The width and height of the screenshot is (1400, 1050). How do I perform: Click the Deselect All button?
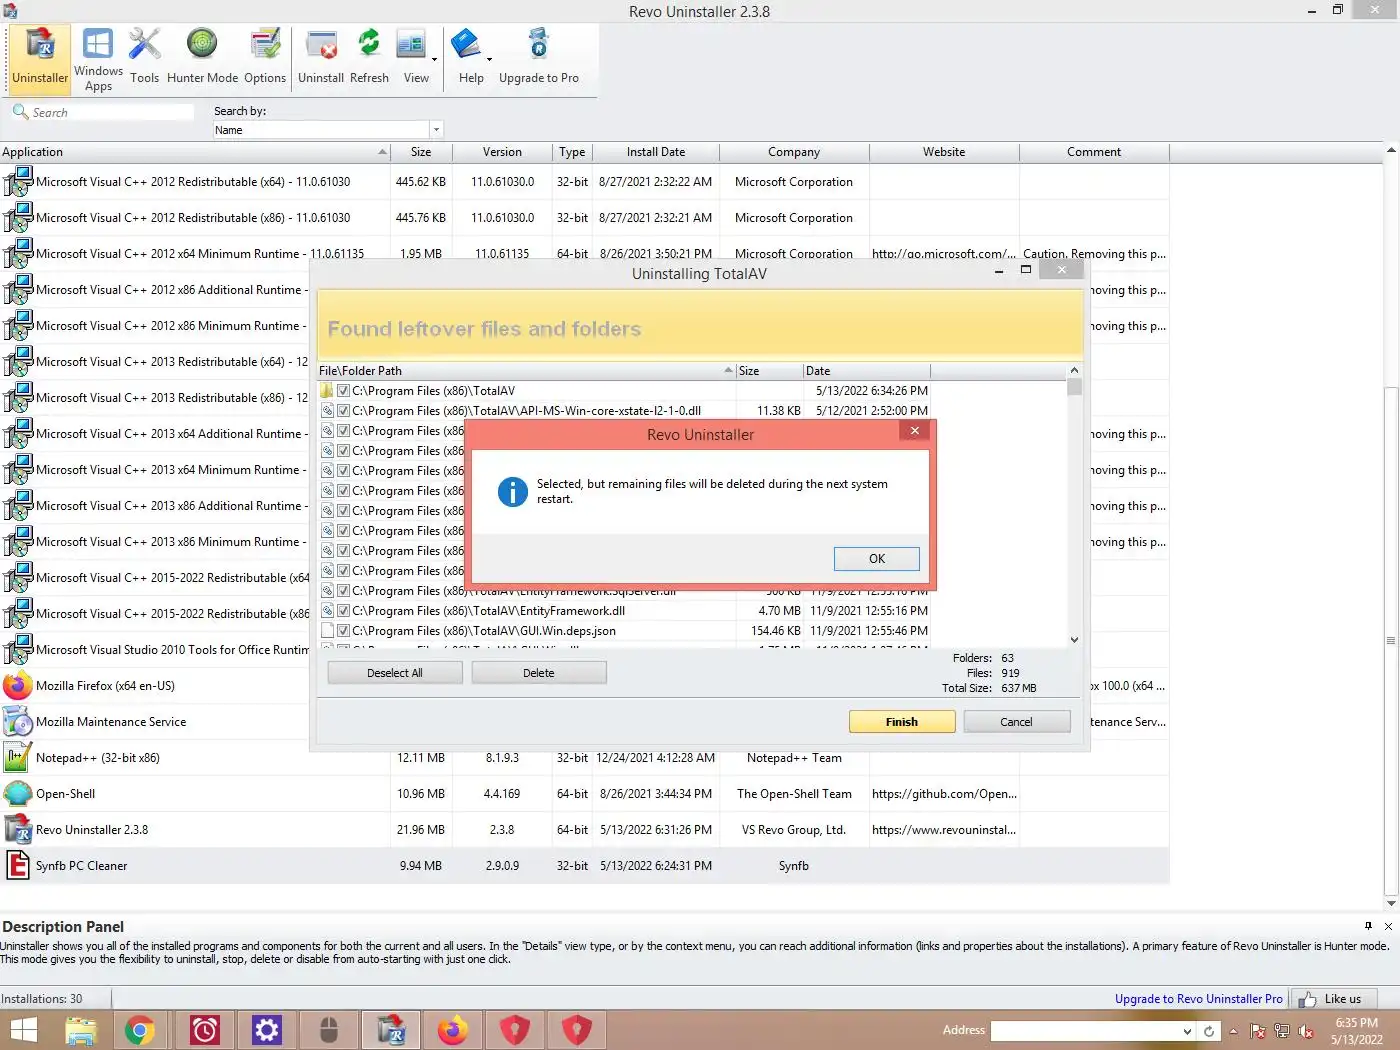pos(395,673)
